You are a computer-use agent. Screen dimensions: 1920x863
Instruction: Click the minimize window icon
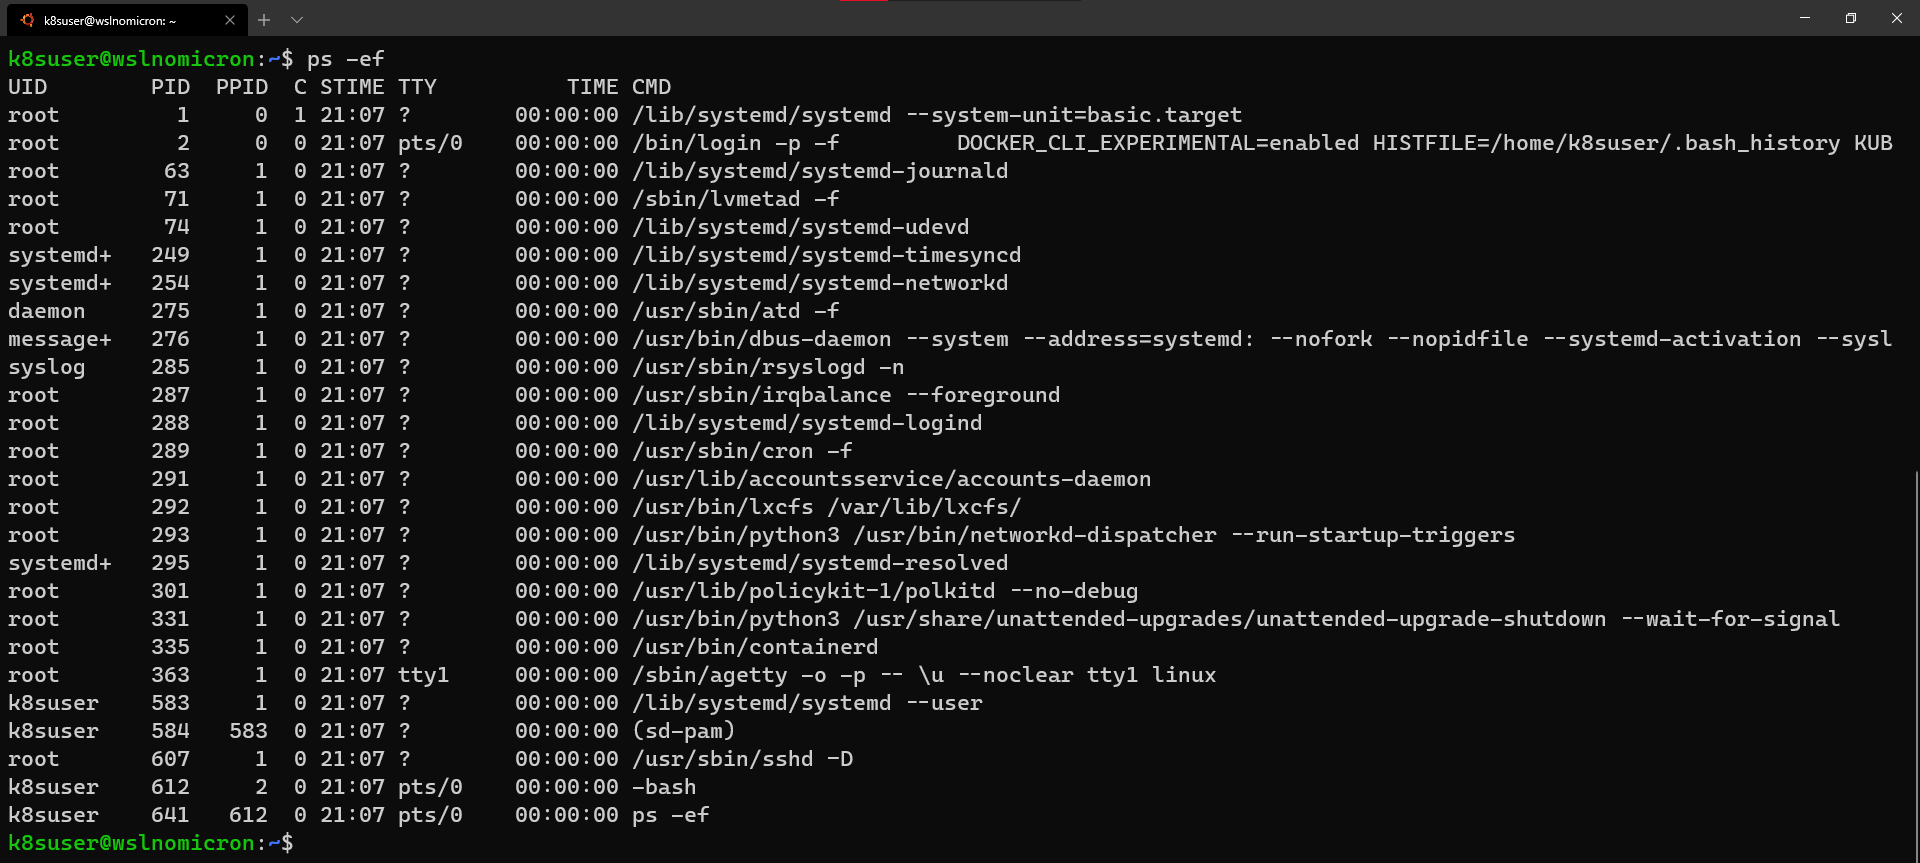click(x=1804, y=18)
